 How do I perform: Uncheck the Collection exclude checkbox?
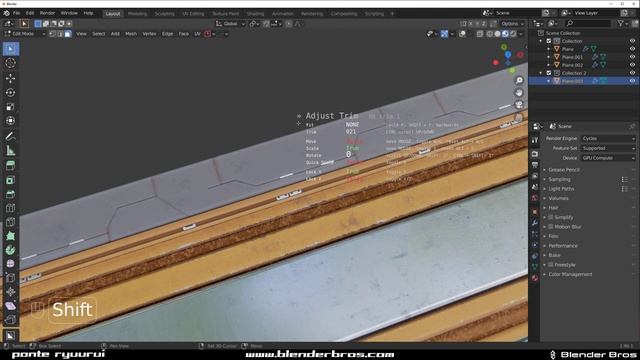click(549, 41)
